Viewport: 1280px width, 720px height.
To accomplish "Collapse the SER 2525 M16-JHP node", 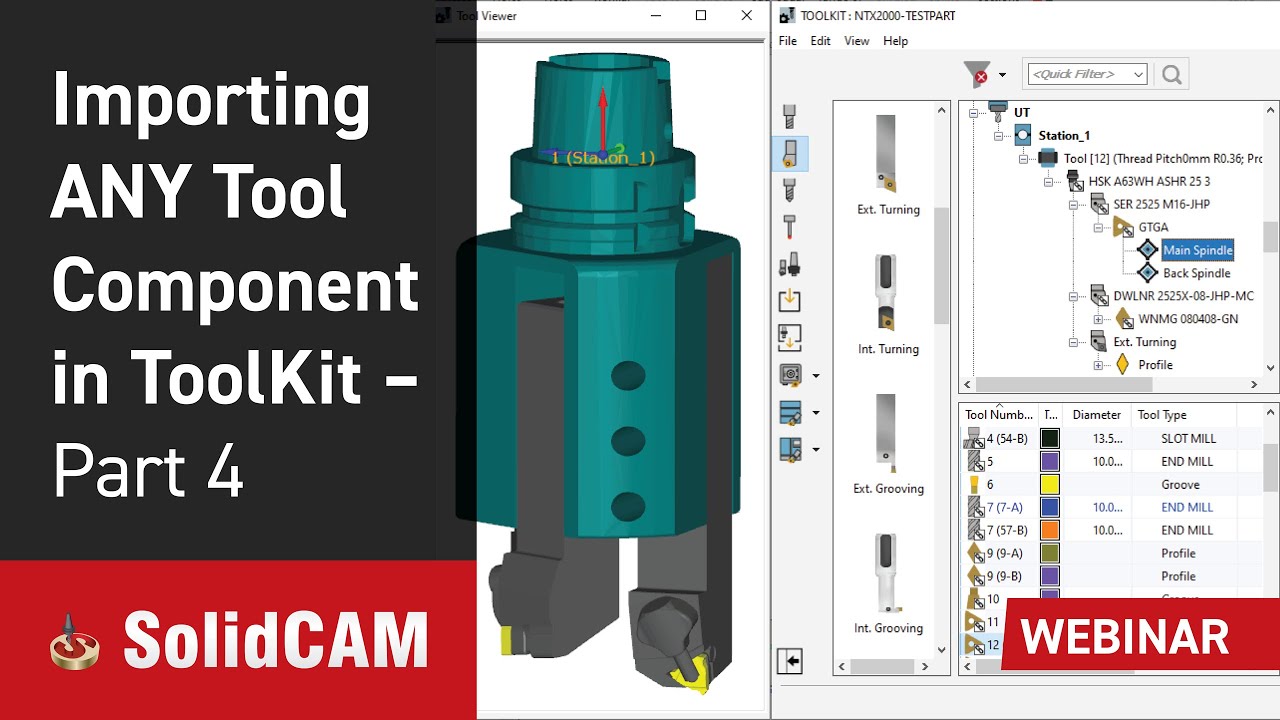I will pos(1073,204).
